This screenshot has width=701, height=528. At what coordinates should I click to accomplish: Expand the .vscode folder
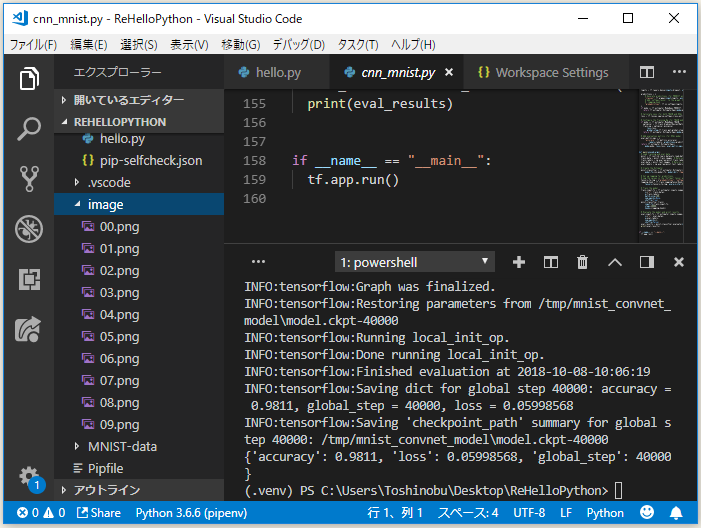point(139,182)
